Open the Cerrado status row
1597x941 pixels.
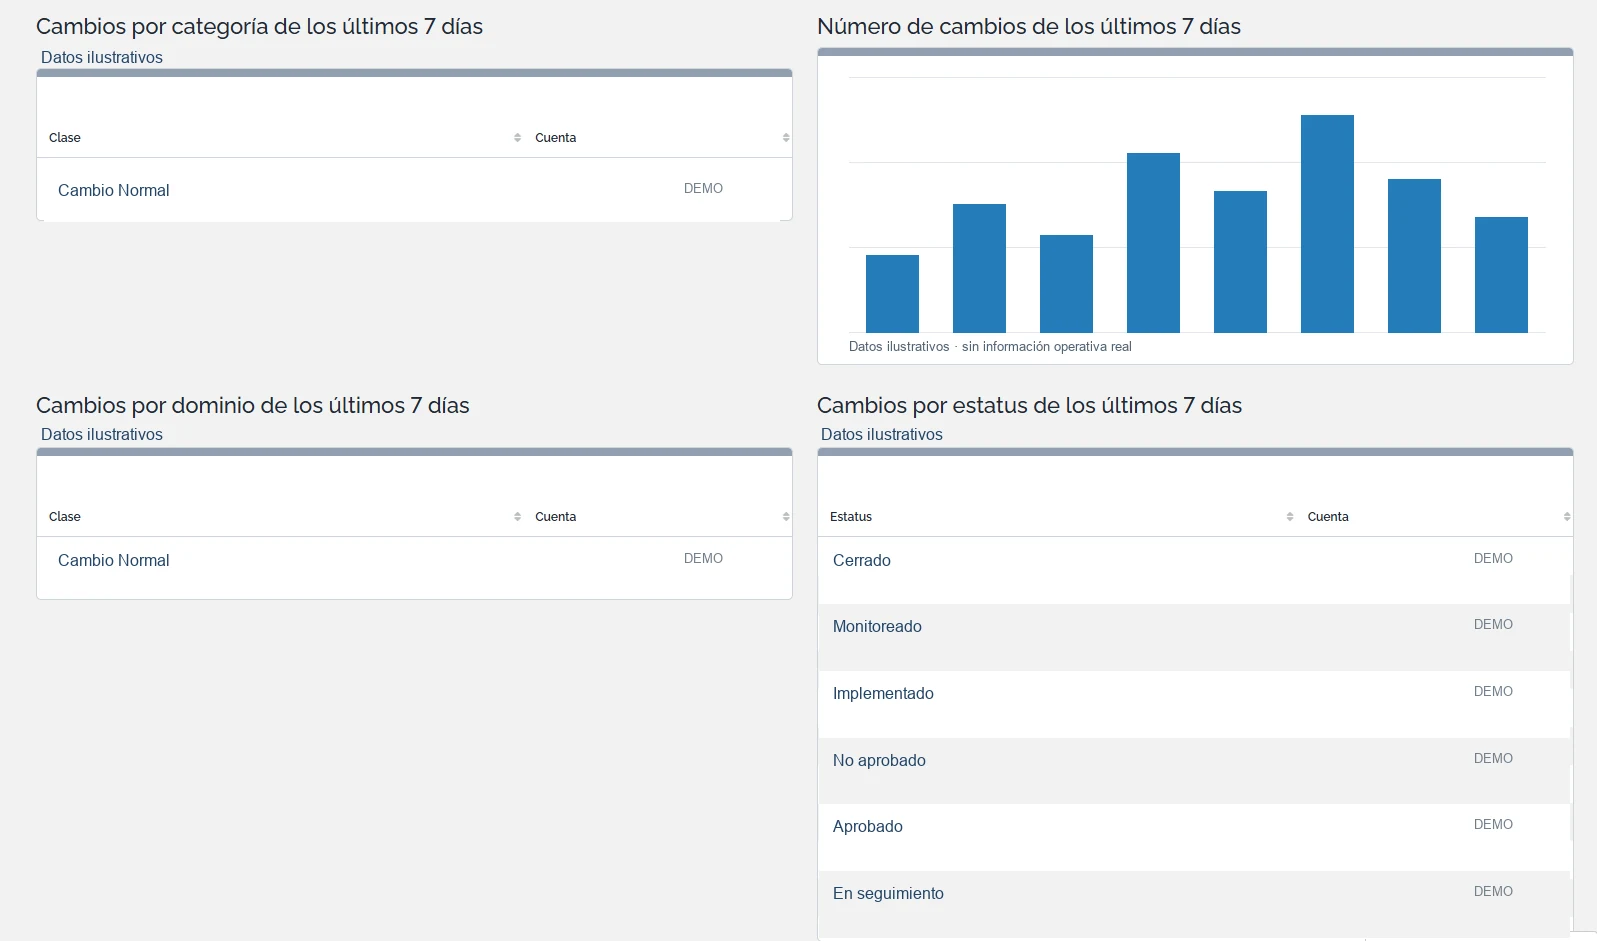1195,570
